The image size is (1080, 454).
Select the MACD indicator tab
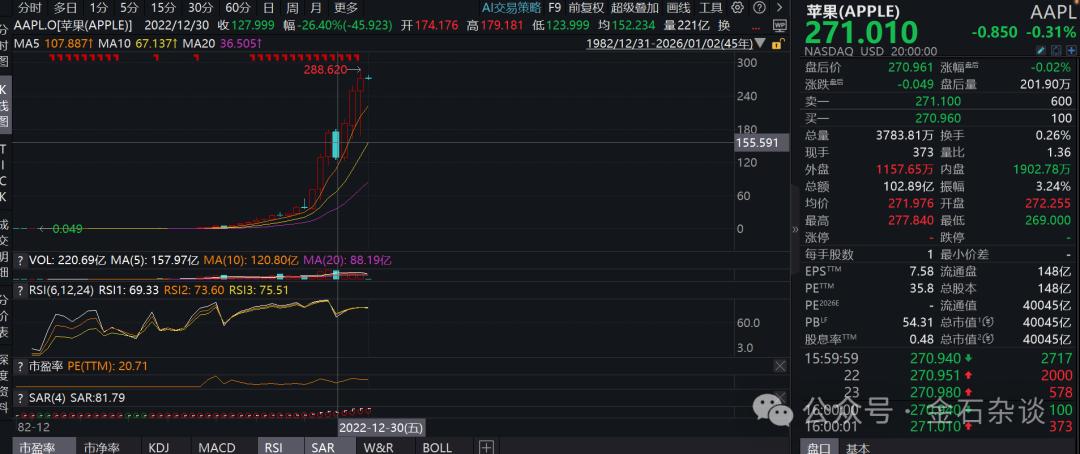click(217, 447)
